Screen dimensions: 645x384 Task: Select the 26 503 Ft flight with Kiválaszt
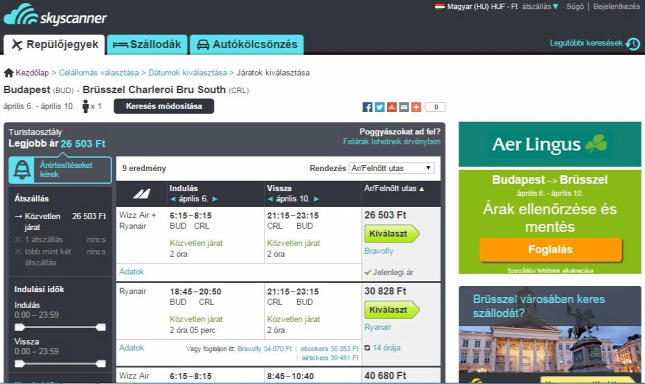391,234
